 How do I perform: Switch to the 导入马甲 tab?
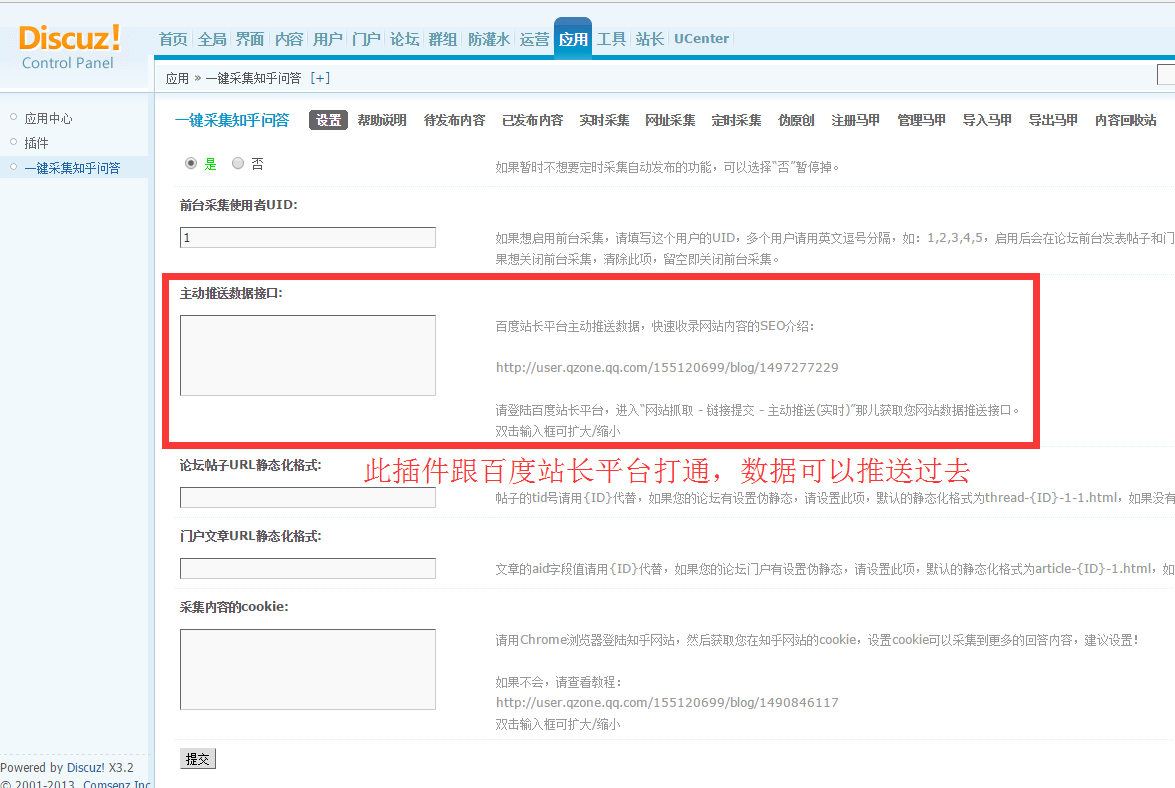click(987, 120)
